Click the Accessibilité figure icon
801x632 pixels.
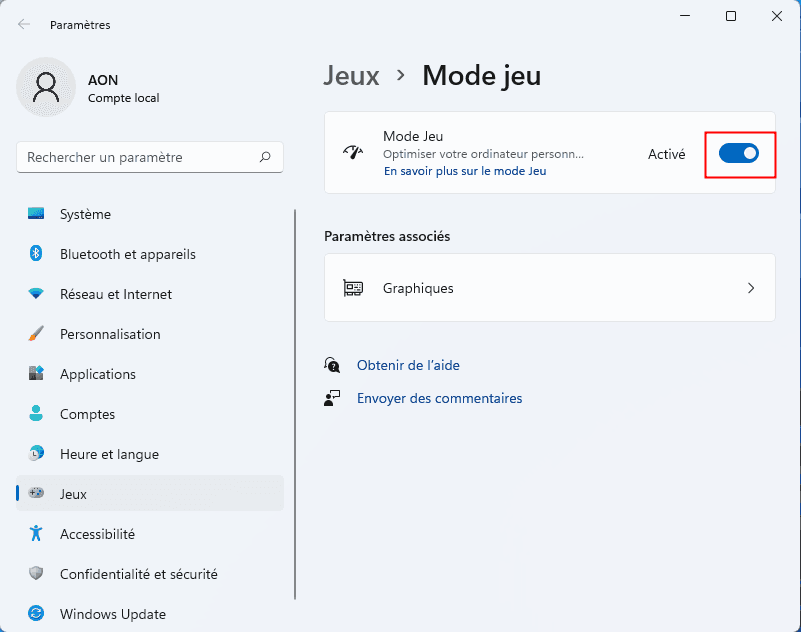pos(37,534)
